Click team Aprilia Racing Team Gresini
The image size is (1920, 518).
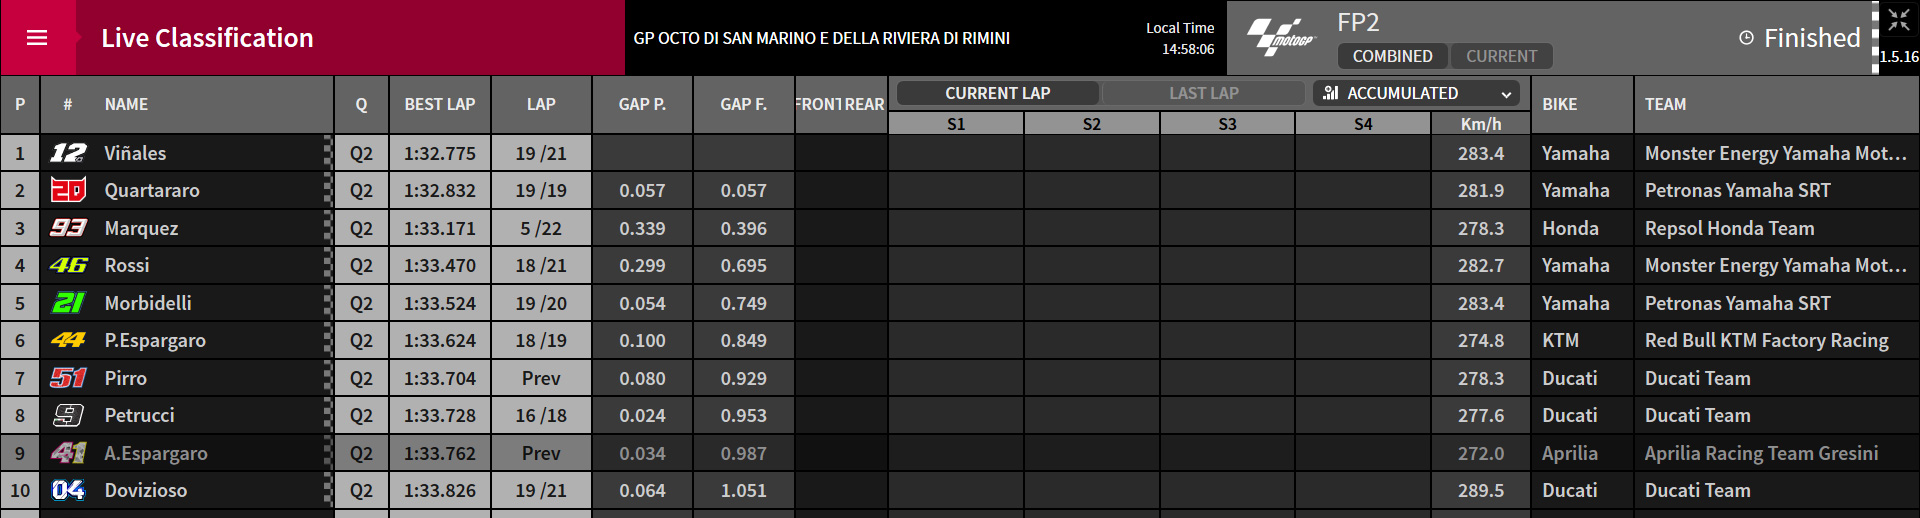1761,453
